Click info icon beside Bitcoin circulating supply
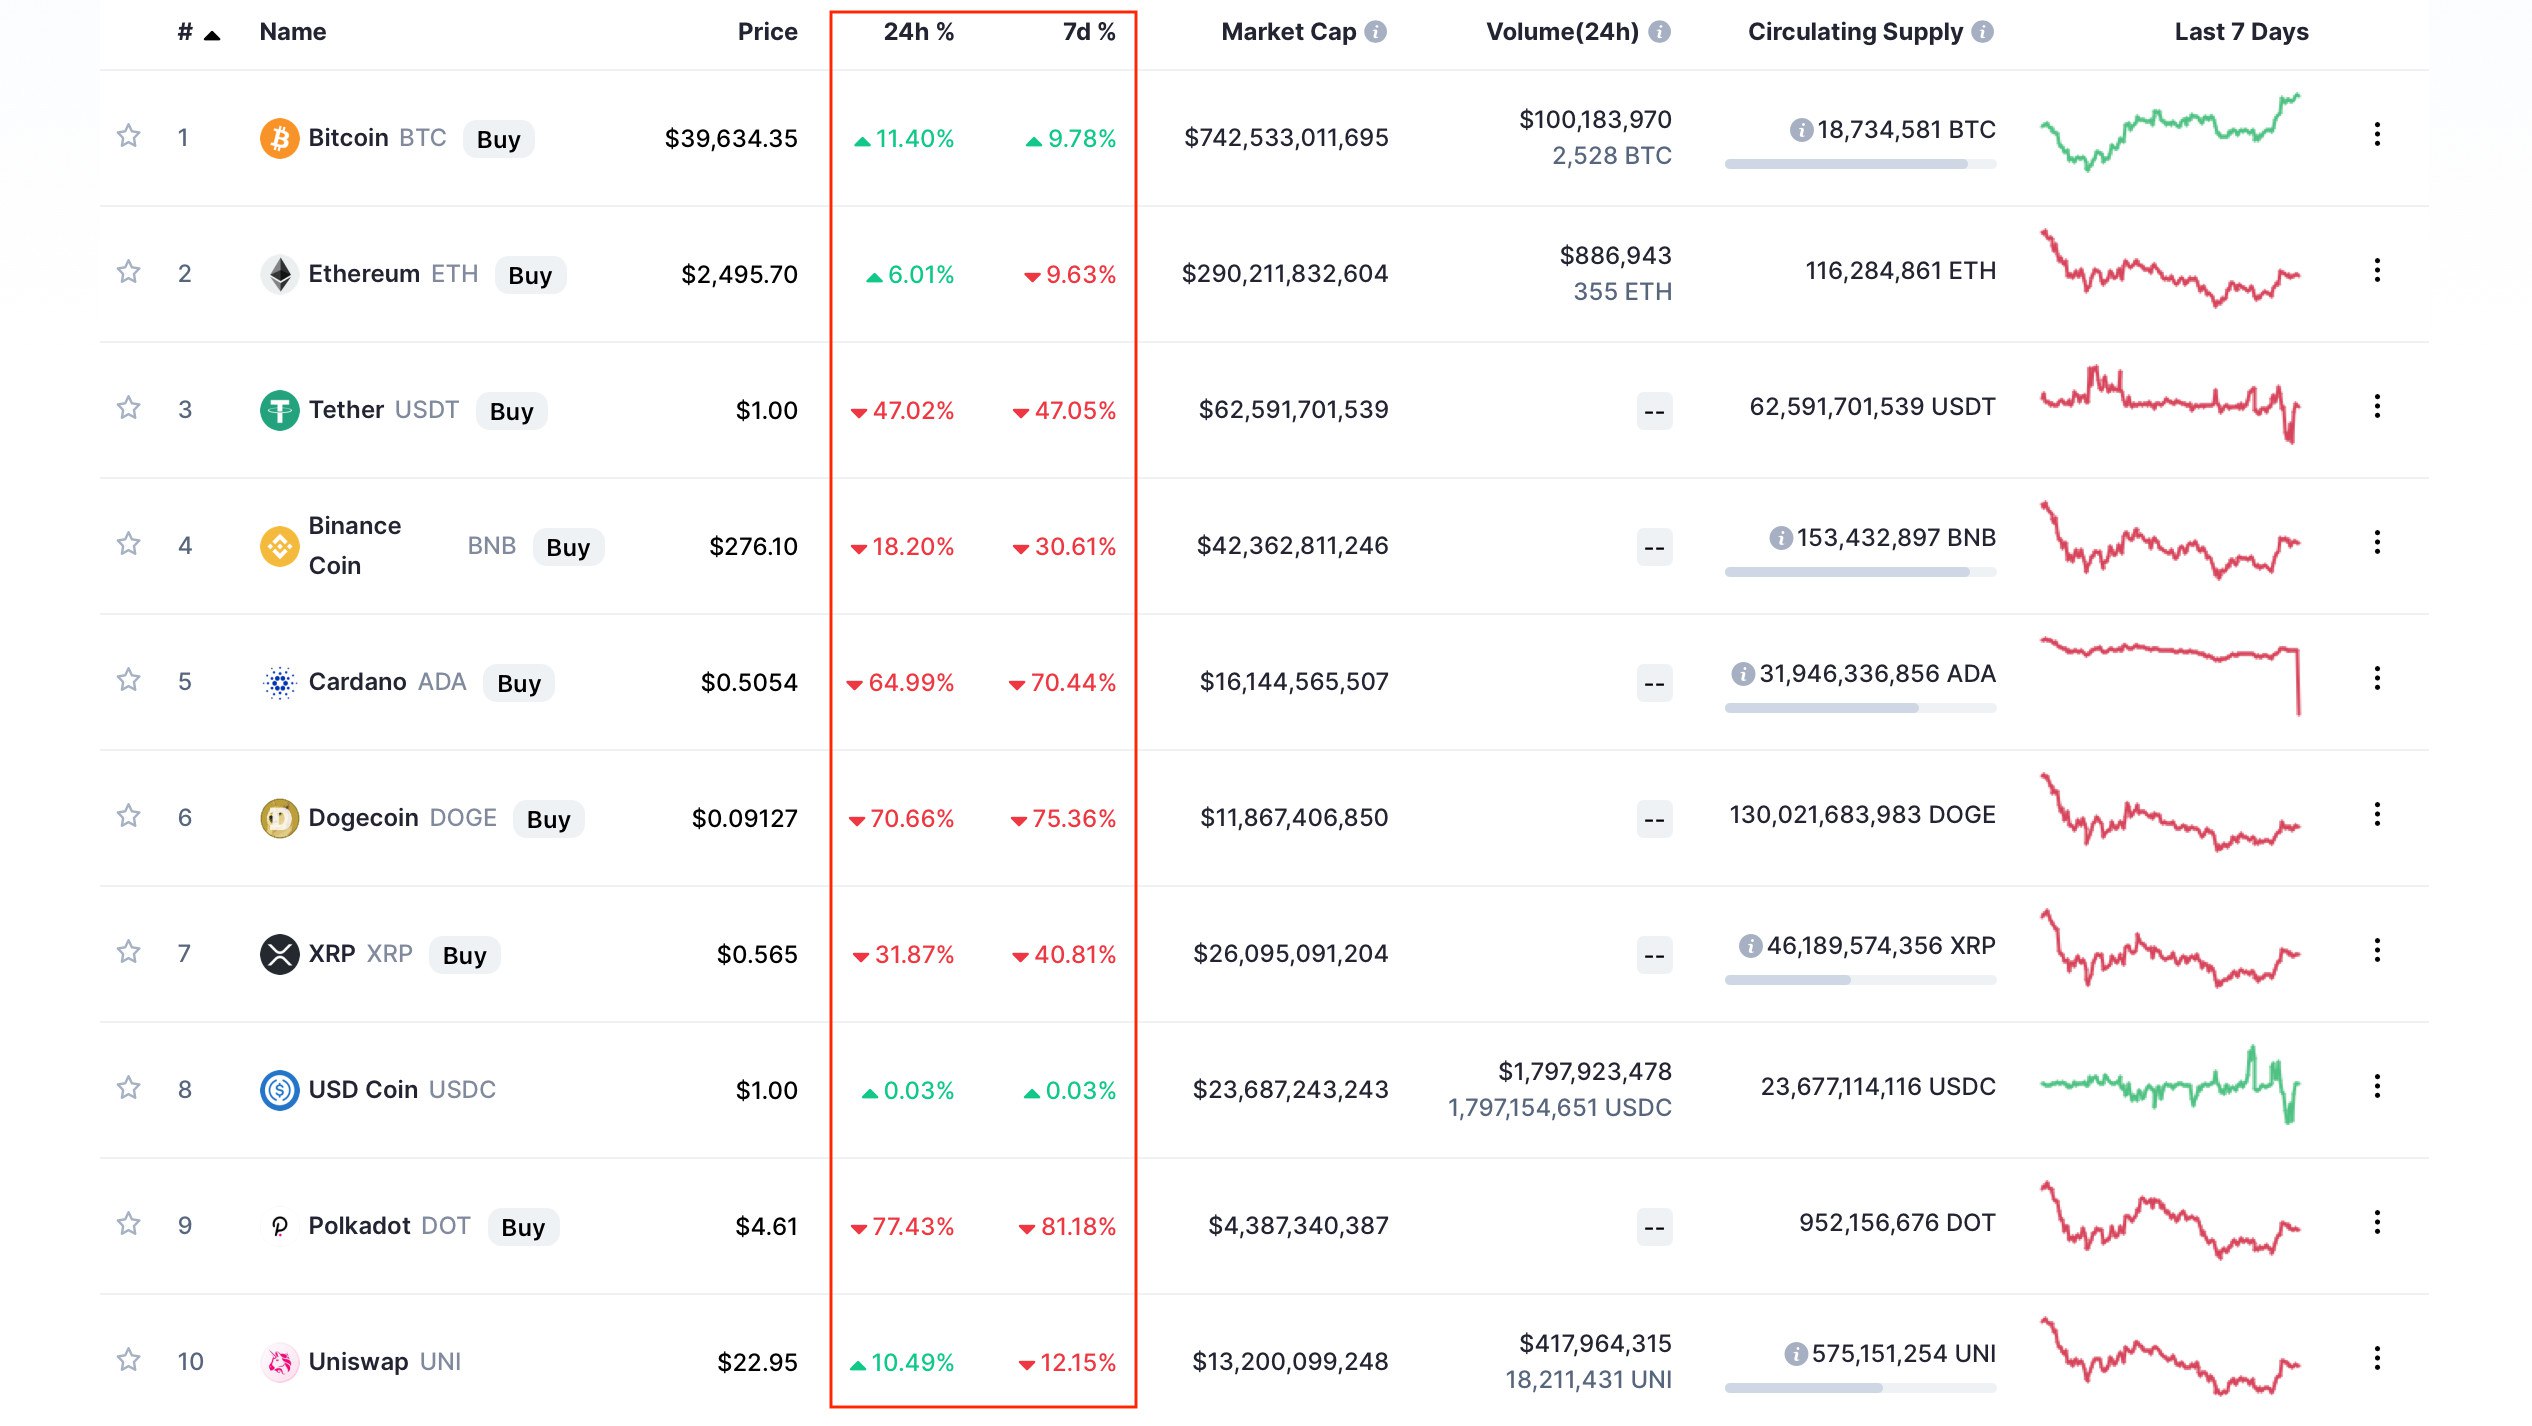Viewport: 2532px width, 1426px height. [x=1801, y=130]
